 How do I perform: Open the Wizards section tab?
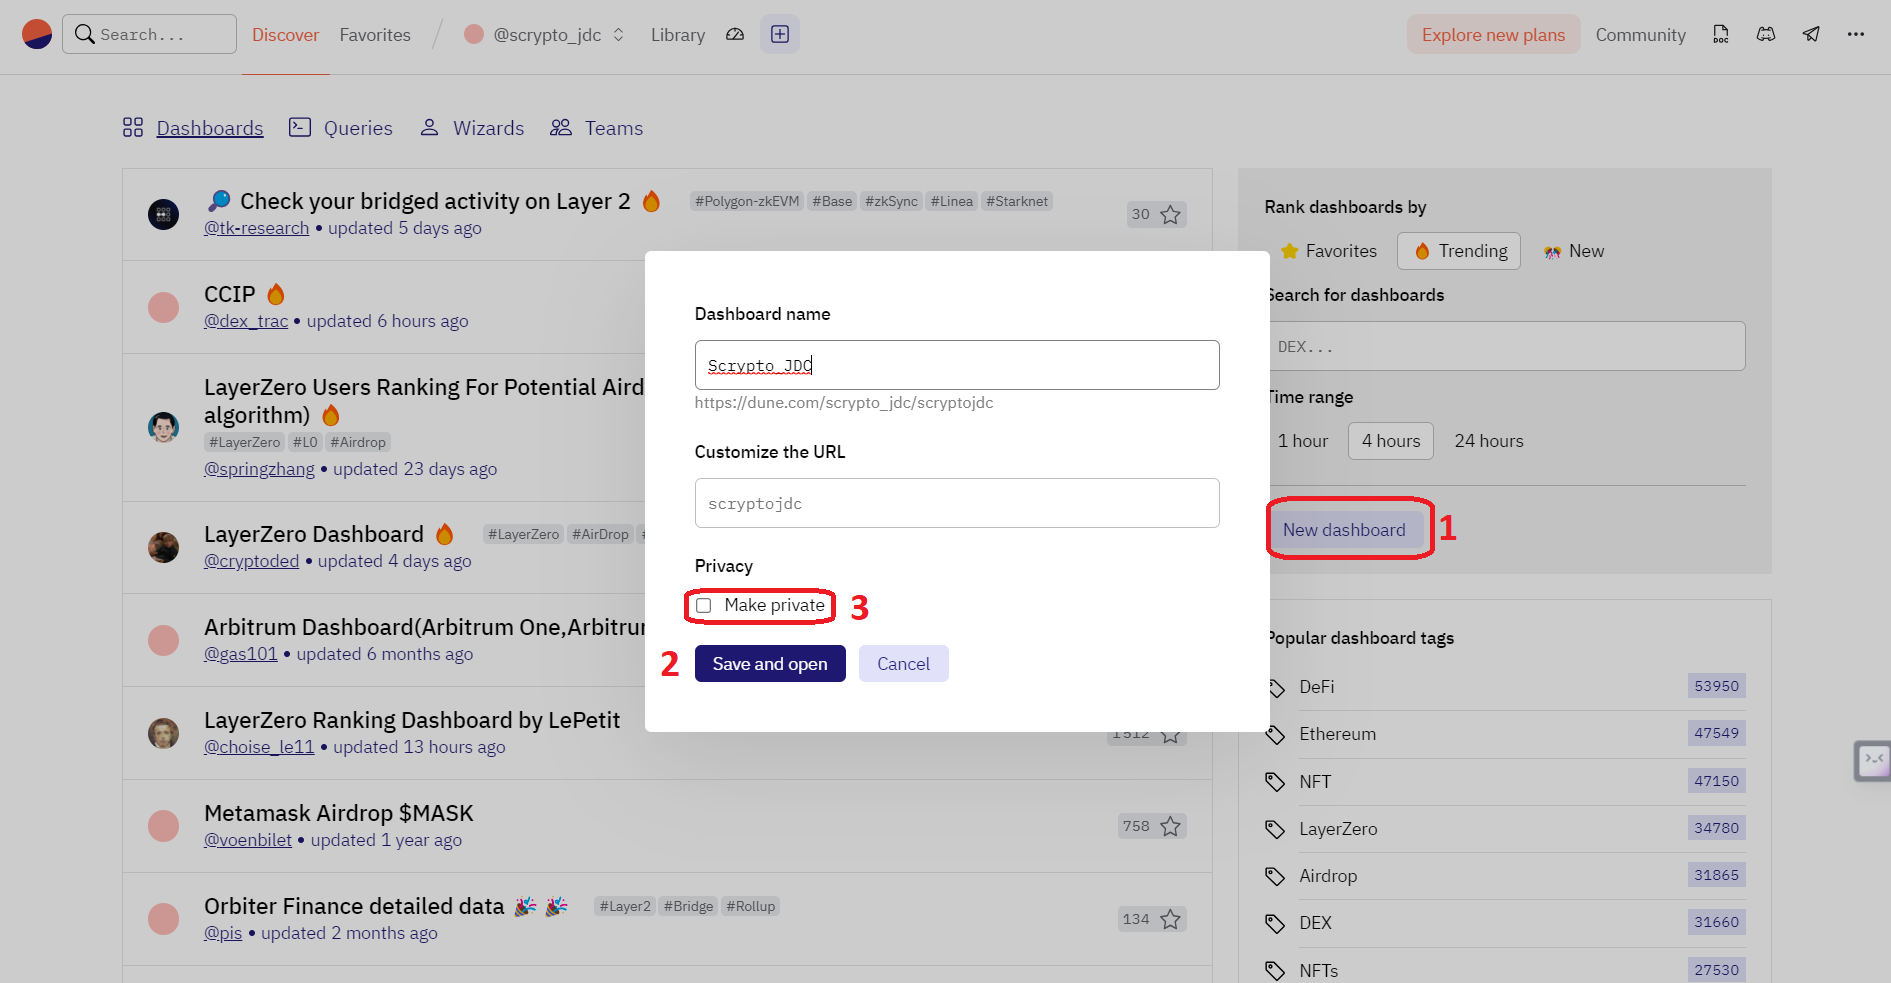488,128
